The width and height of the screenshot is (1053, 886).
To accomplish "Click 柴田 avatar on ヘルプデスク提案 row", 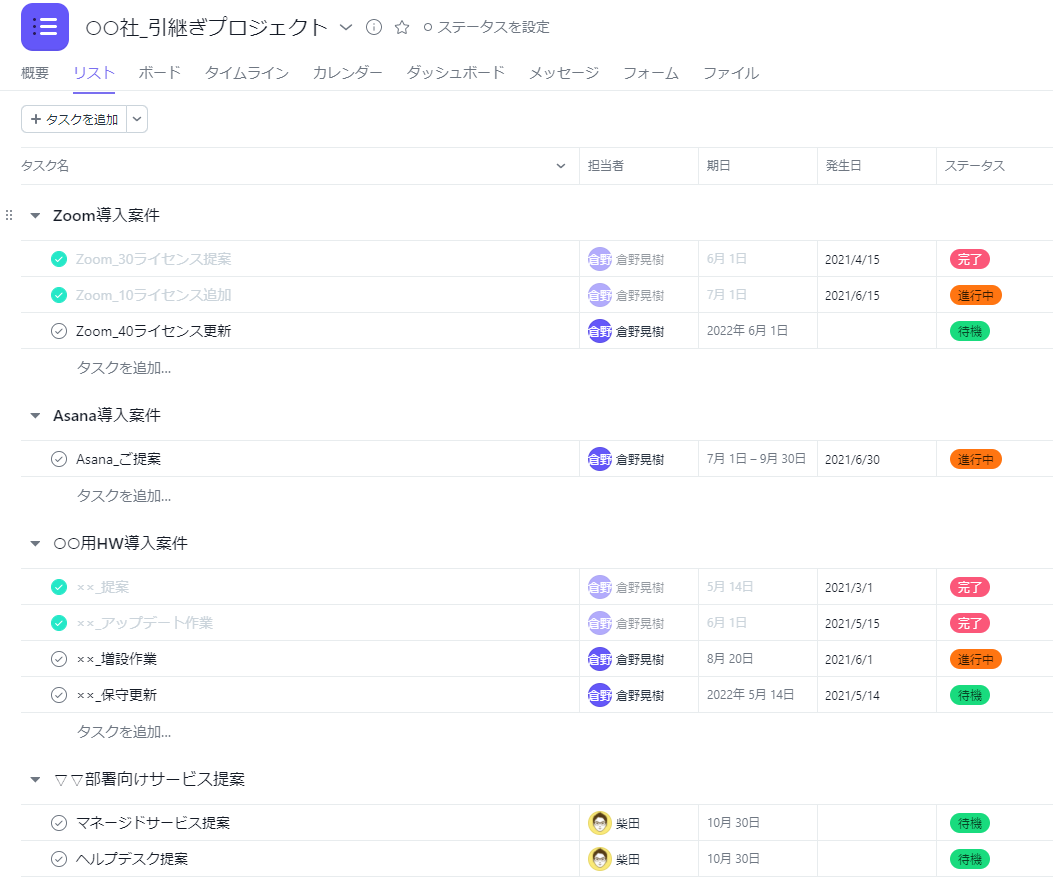I will pos(600,859).
